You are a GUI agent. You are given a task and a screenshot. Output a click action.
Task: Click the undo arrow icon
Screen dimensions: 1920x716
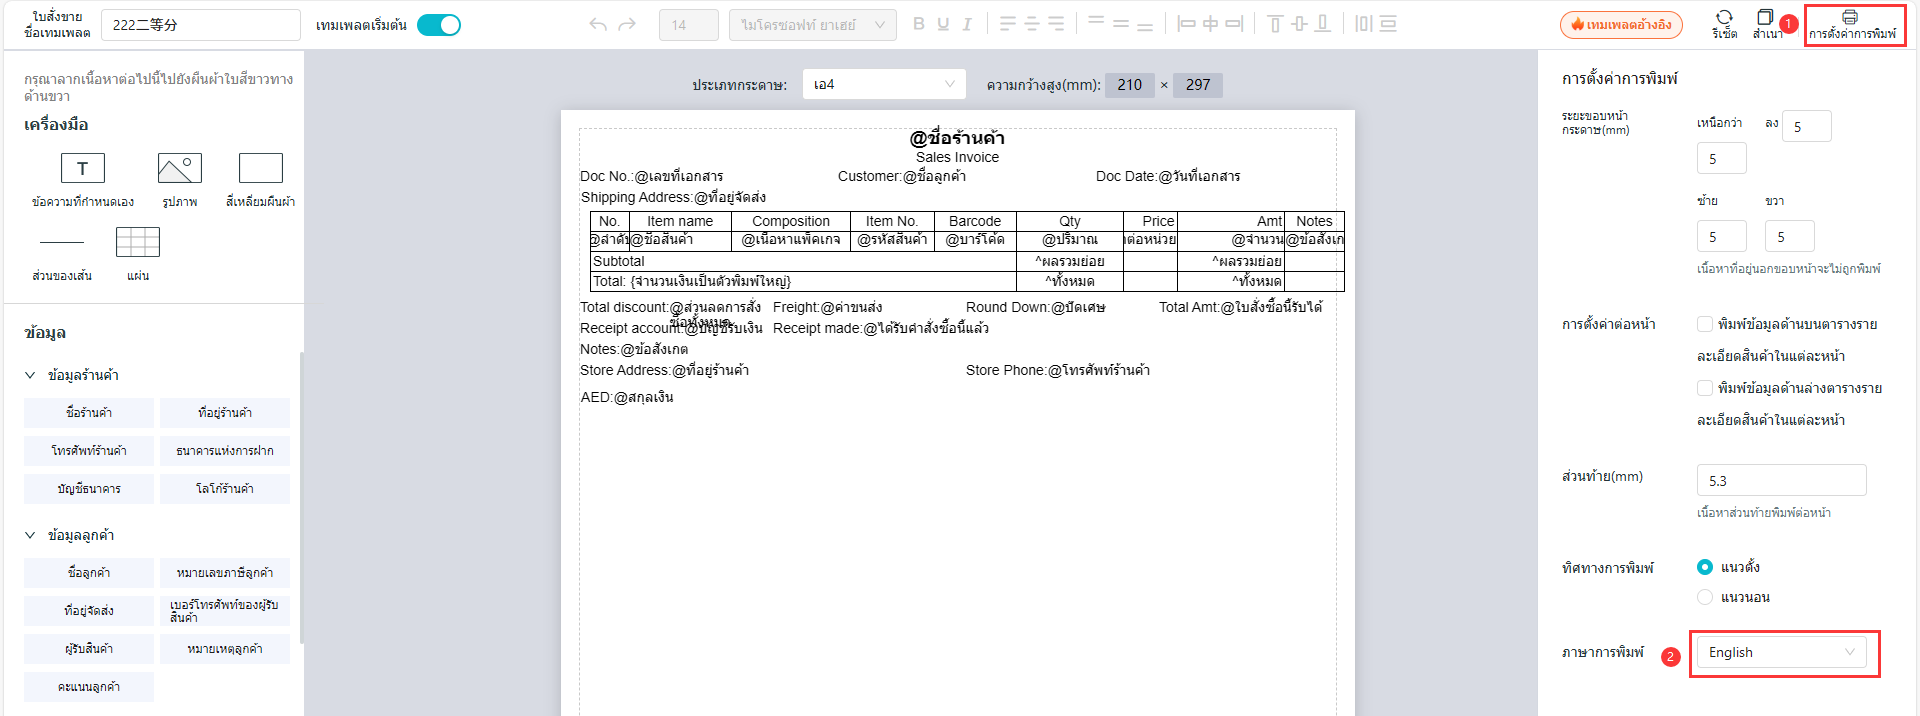coord(598,24)
